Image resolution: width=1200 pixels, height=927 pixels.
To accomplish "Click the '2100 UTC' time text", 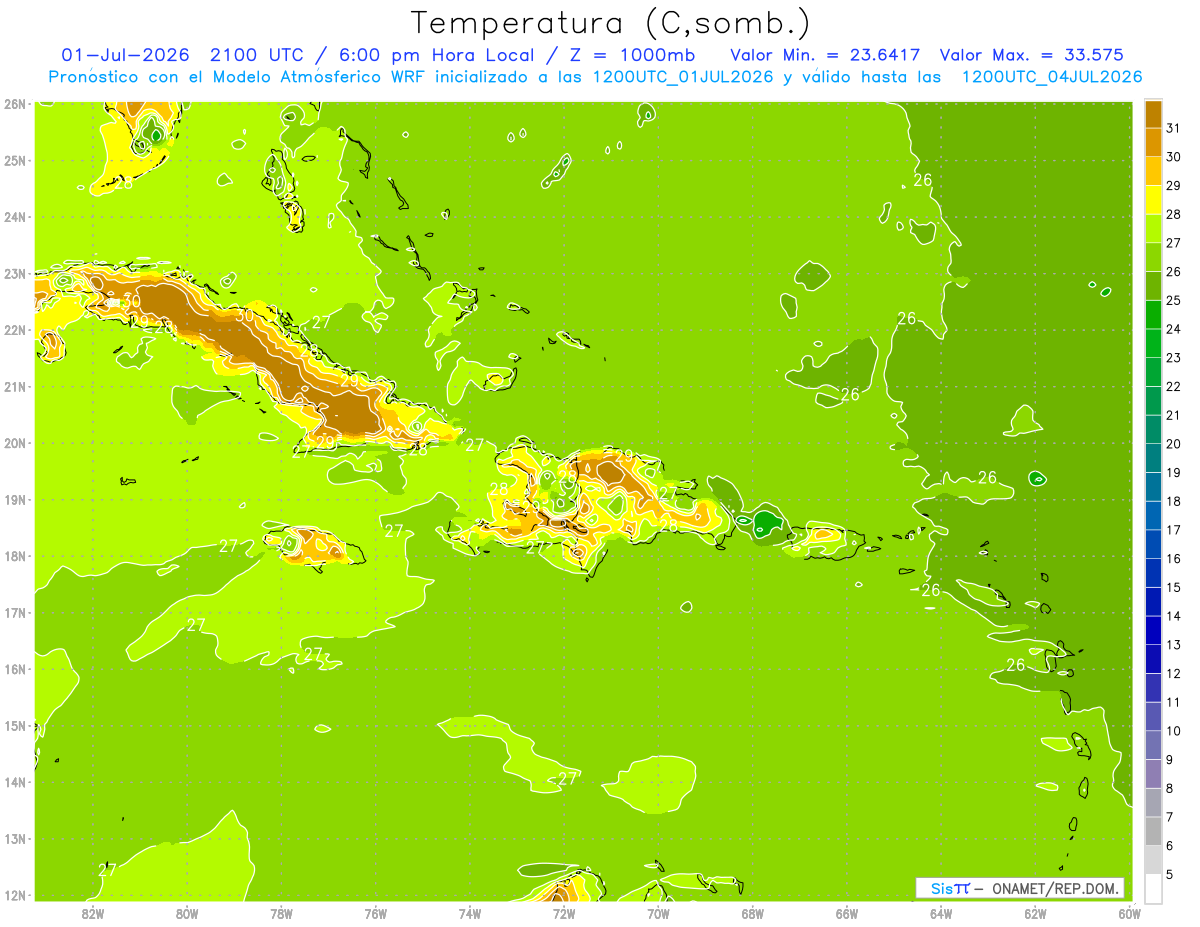I will pyautogui.click(x=257, y=54).
